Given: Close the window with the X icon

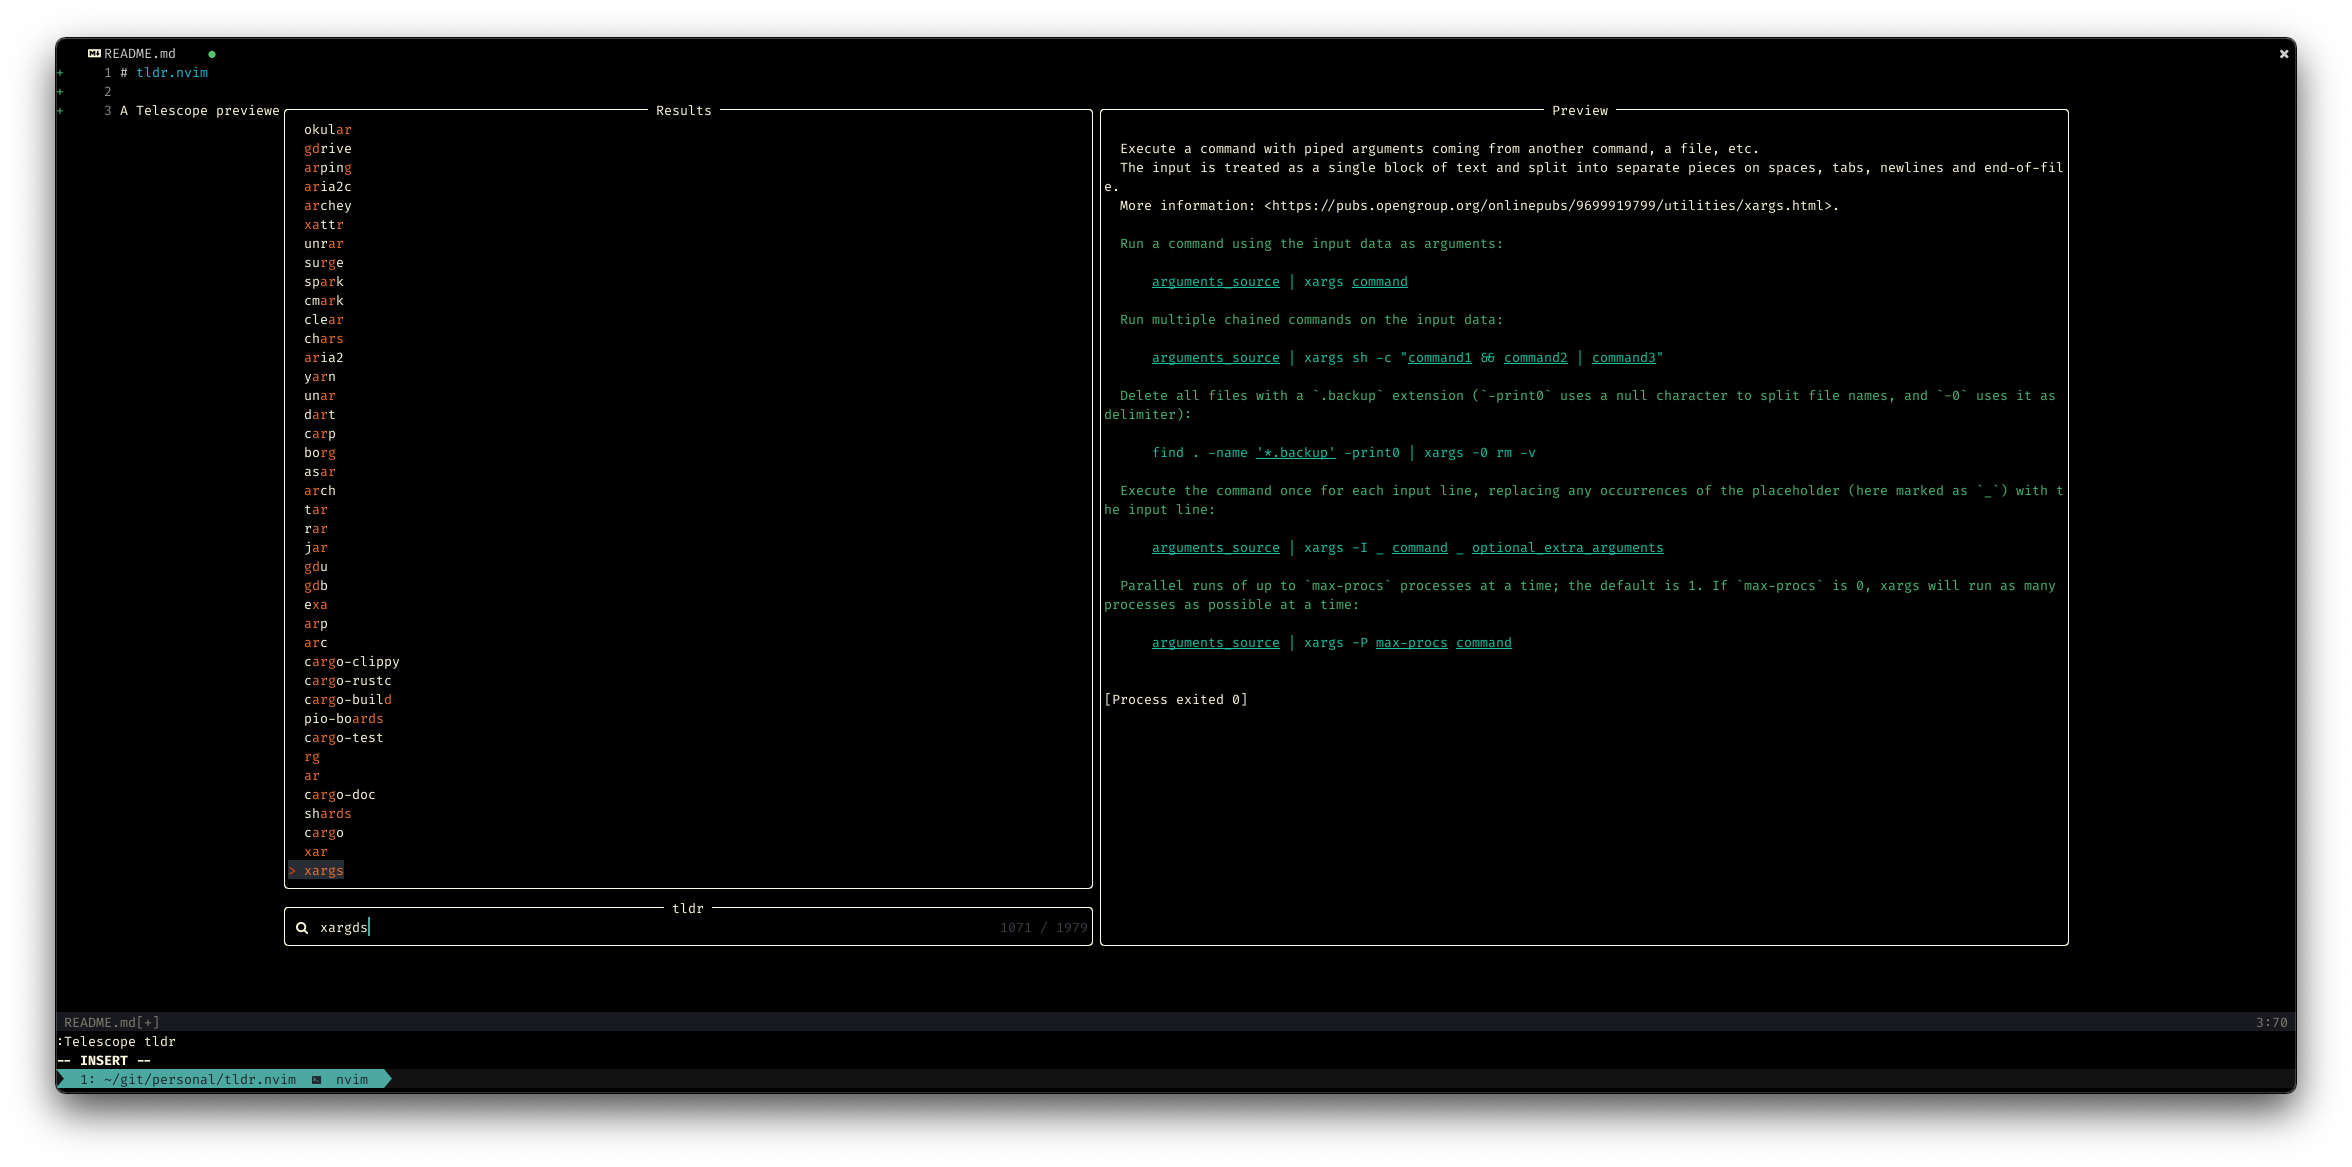Looking at the screenshot, I should (x=2284, y=54).
